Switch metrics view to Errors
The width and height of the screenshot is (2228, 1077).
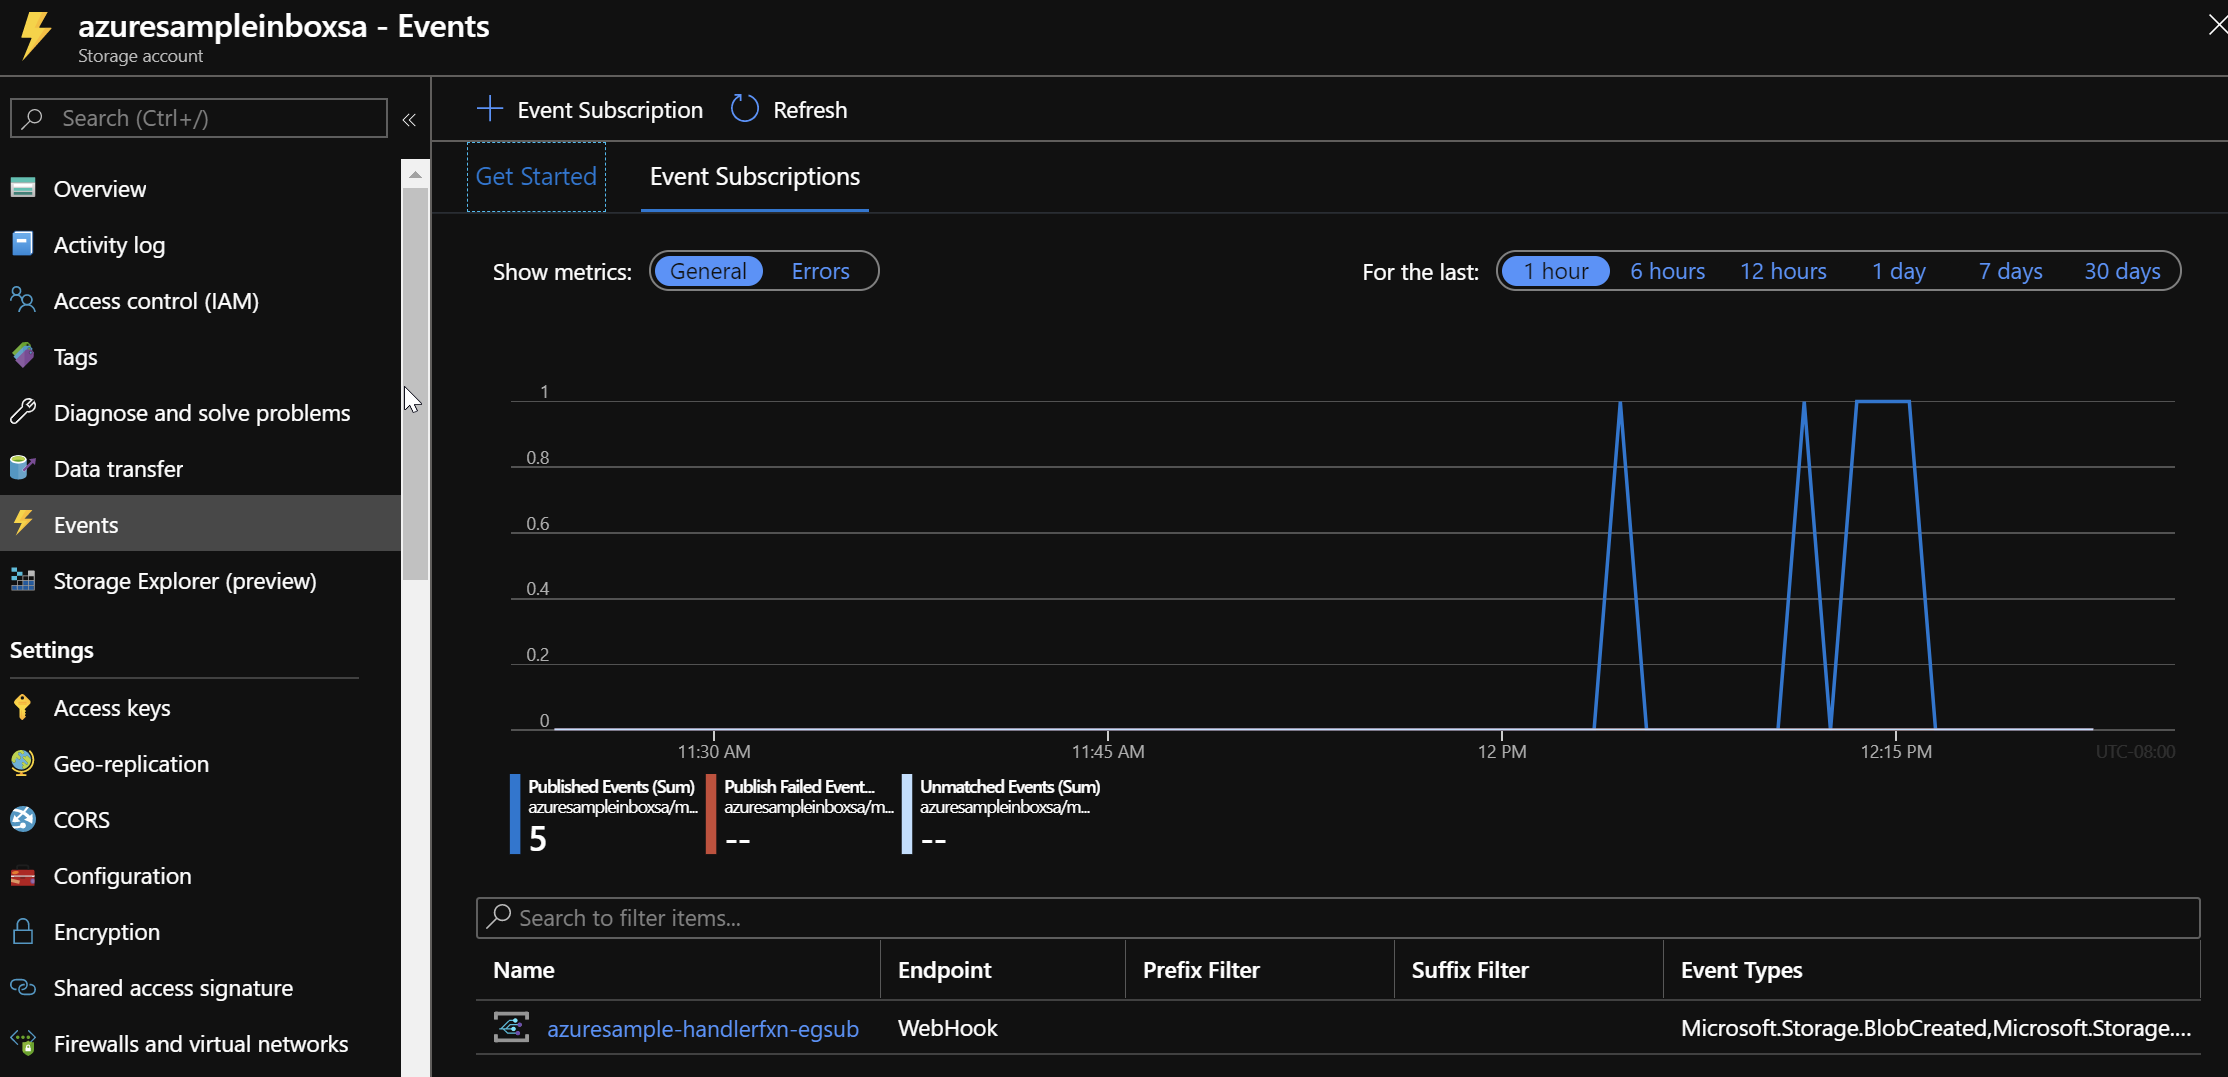[820, 271]
